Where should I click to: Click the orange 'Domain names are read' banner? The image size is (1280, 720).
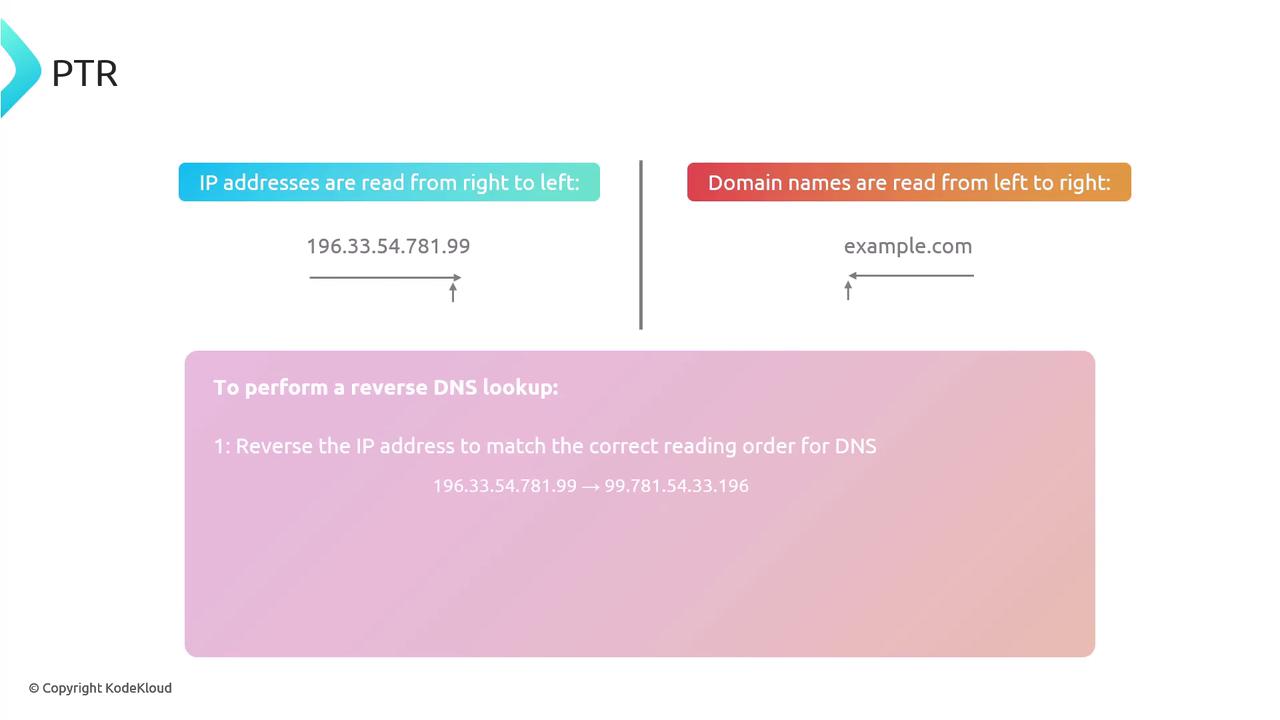[908, 182]
